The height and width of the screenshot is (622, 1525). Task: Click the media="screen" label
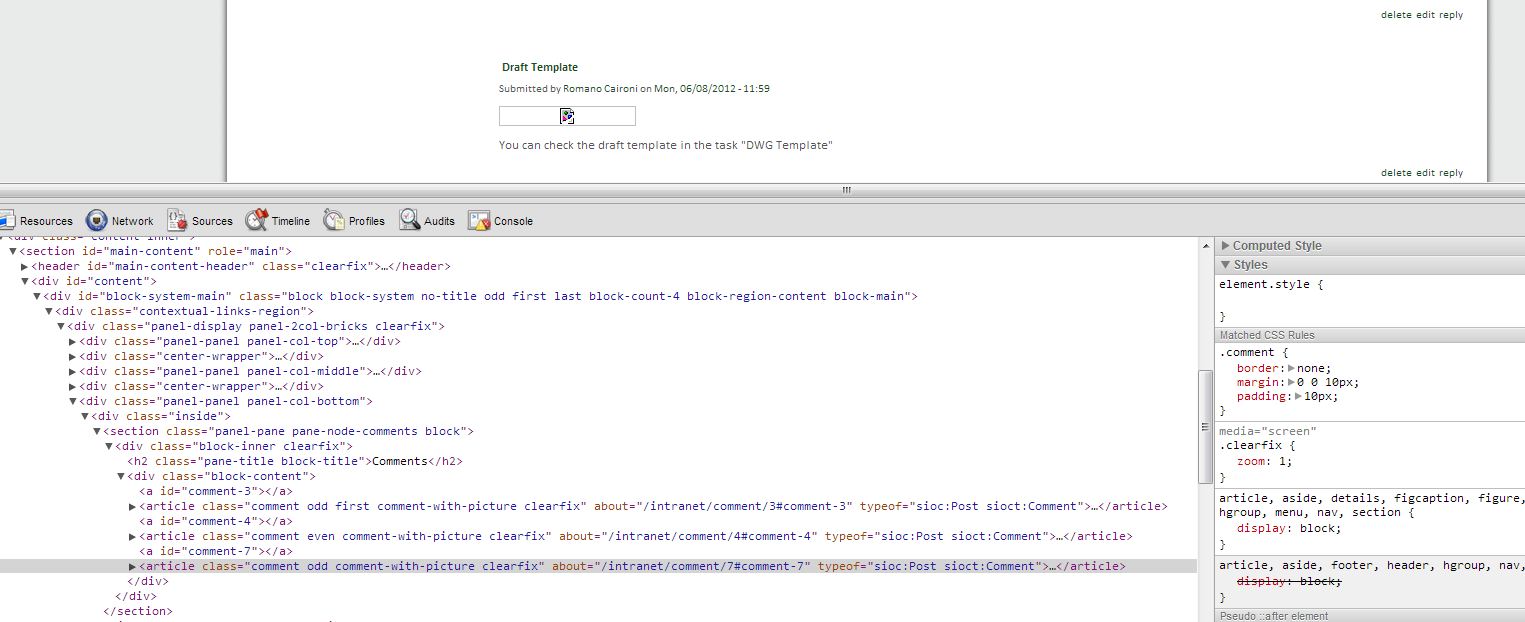pos(1268,431)
